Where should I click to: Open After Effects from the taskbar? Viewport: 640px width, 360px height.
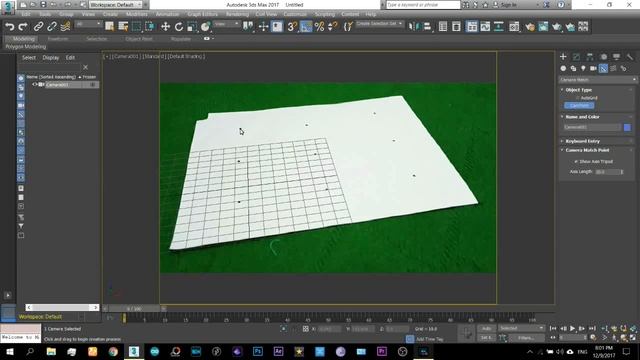point(278,351)
